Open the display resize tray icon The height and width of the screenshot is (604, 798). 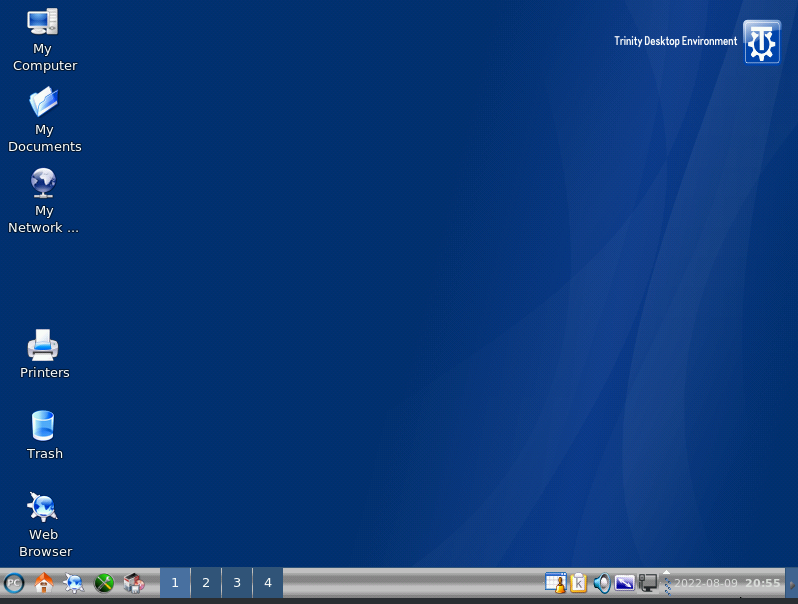coord(625,583)
